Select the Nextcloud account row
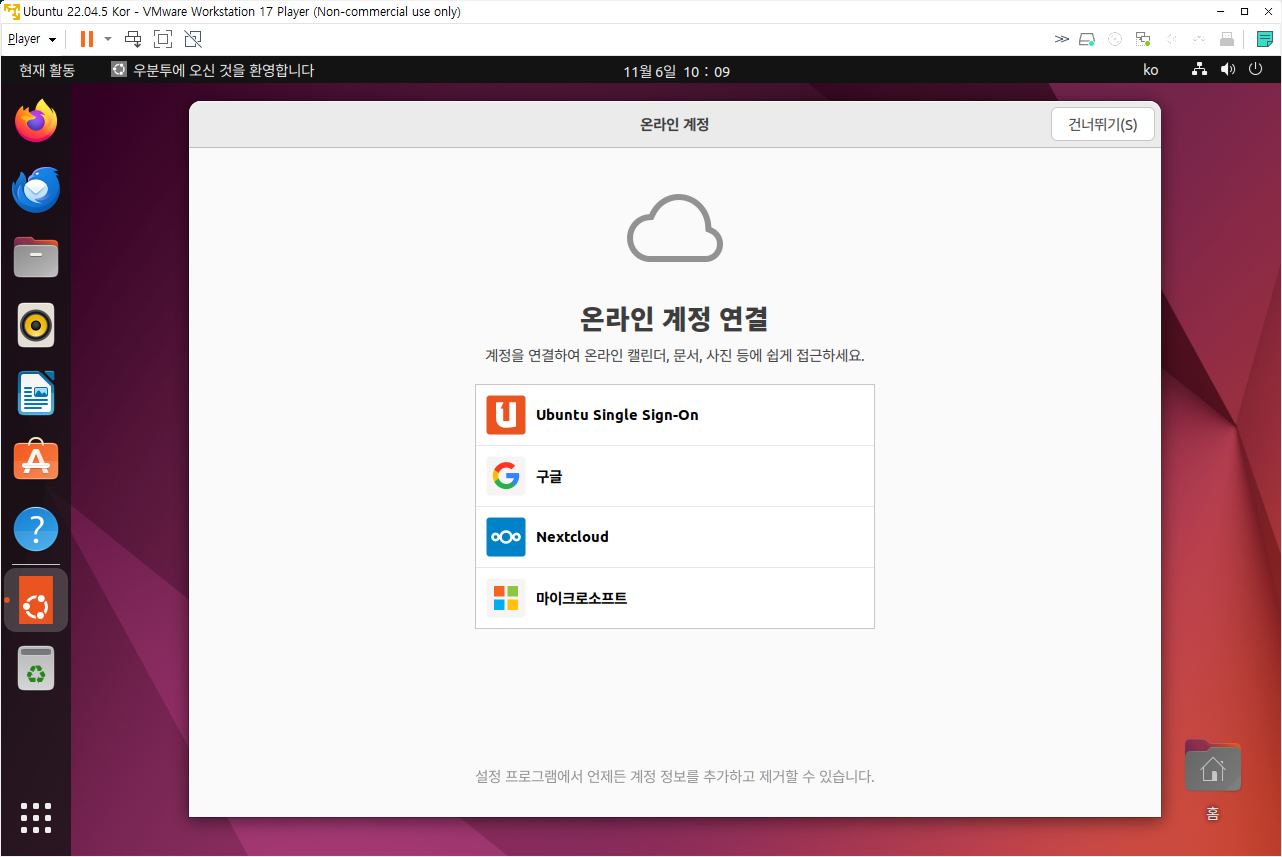The height and width of the screenshot is (857, 1282). click(675, 537)
